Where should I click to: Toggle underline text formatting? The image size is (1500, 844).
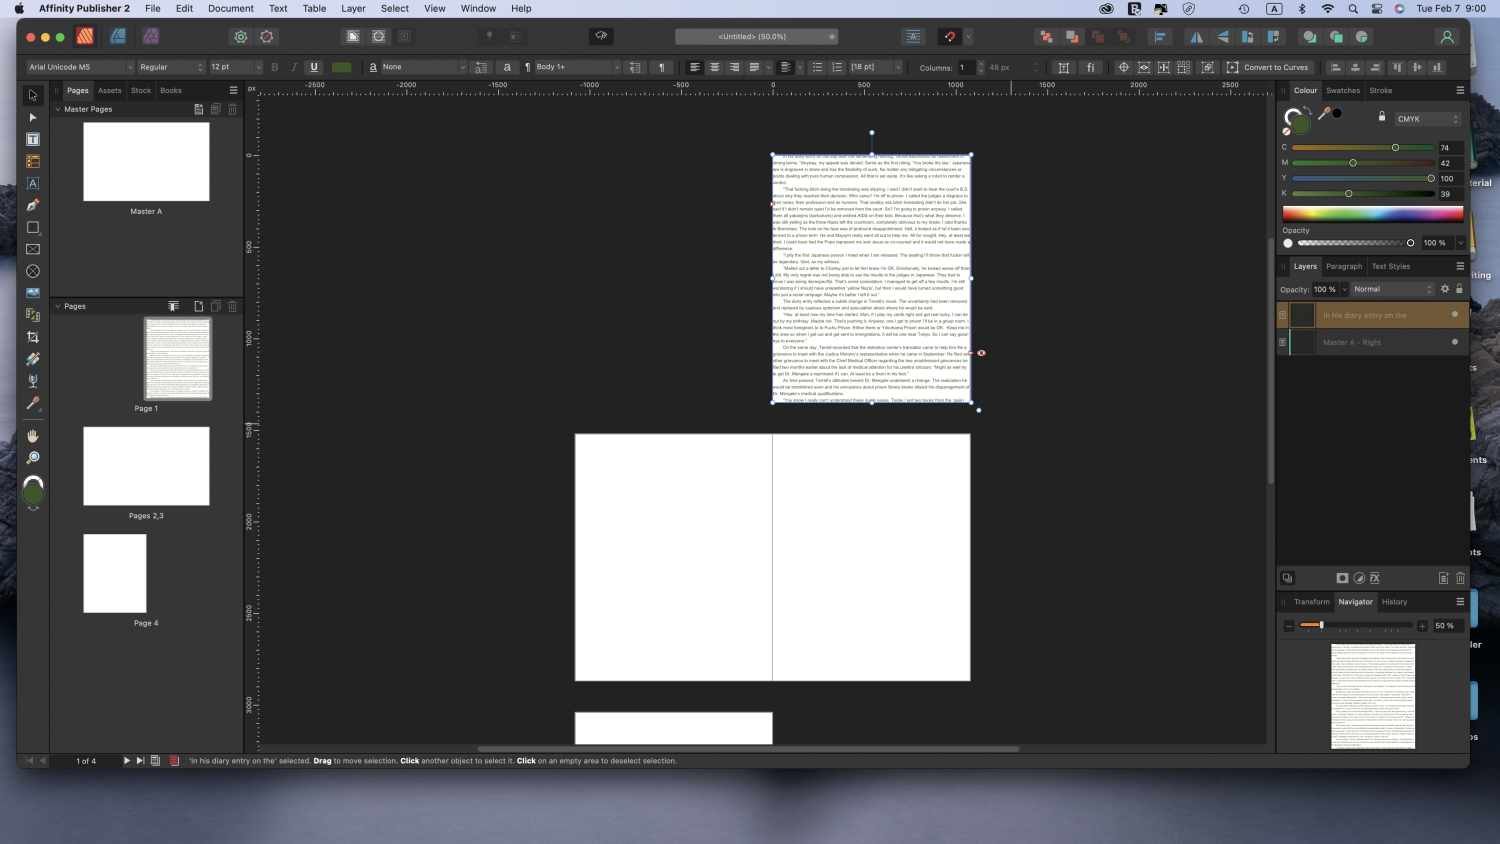[x=314, y=67]
